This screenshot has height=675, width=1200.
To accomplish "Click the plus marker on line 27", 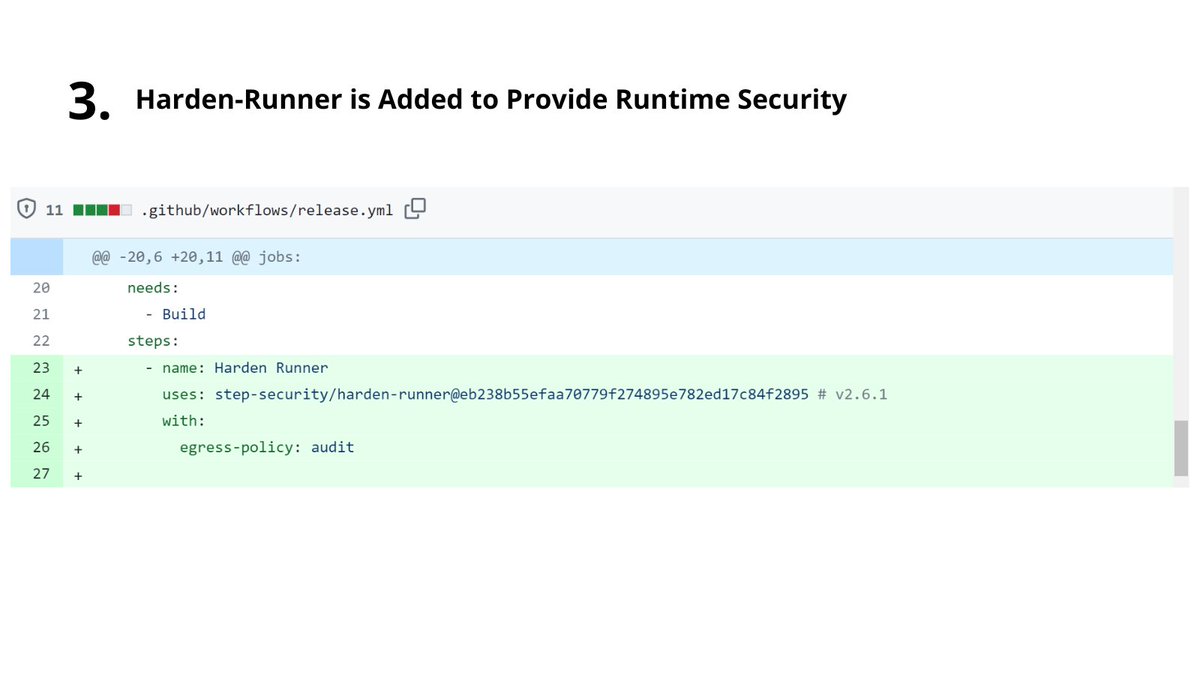I will [x=78, y=475].
